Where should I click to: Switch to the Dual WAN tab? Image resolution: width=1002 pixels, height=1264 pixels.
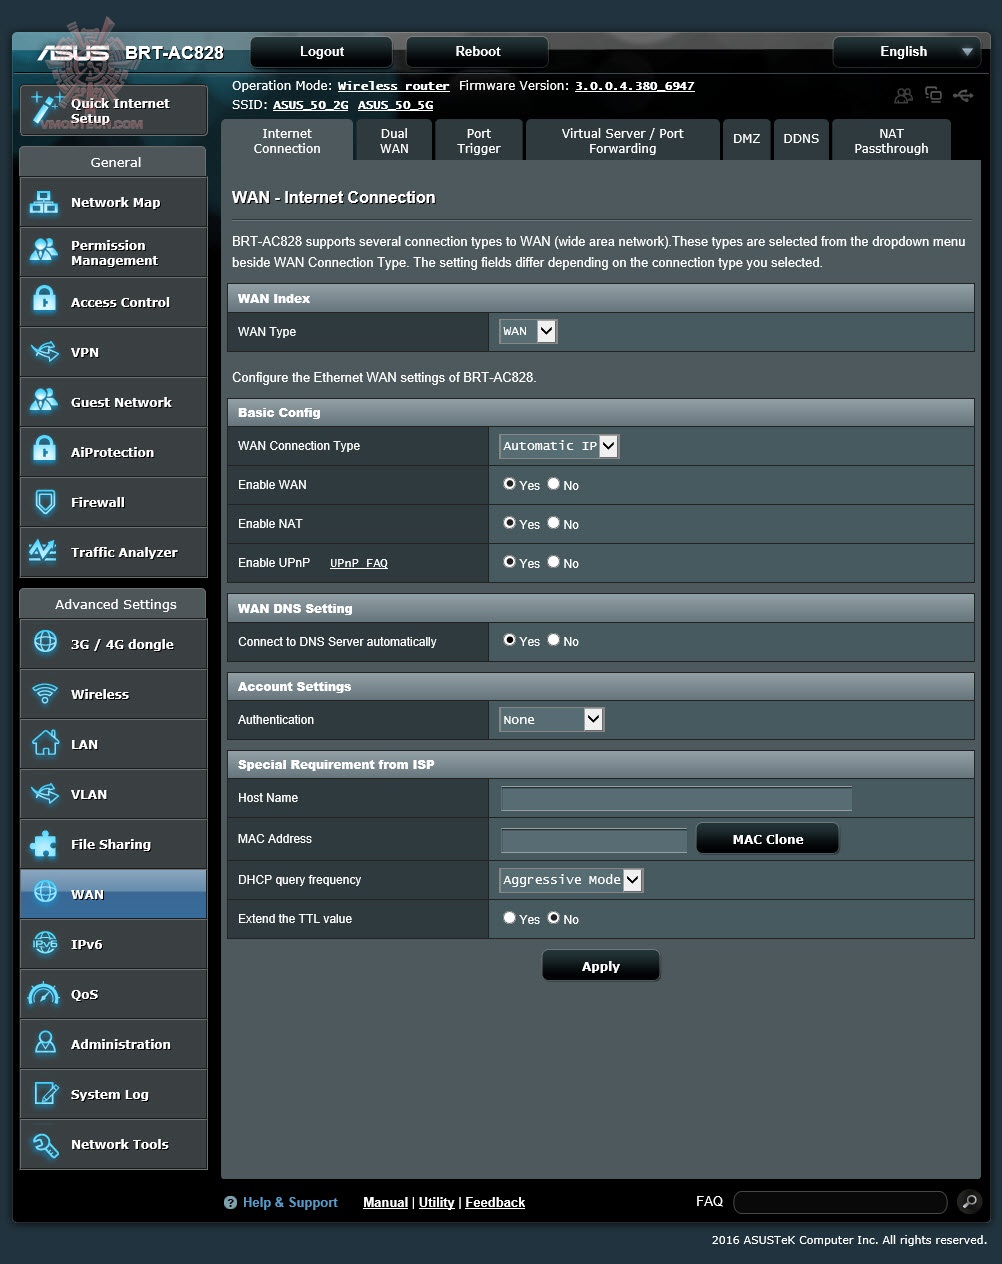(x=394, y=141)
